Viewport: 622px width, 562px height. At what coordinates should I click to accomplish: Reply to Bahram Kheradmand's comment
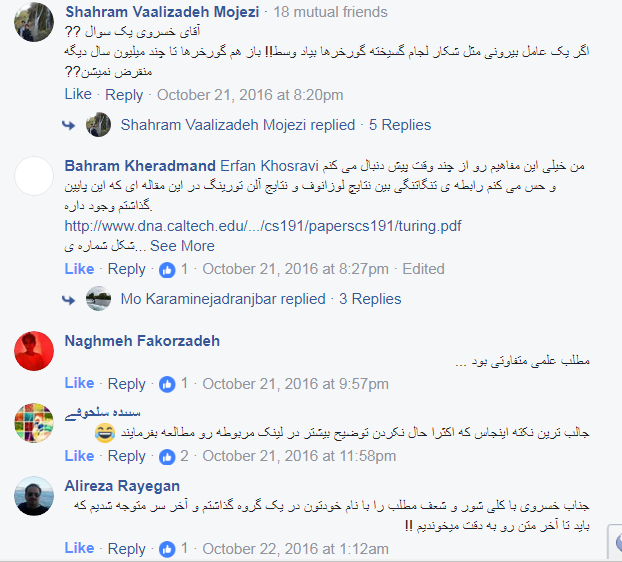coord(127,269)
